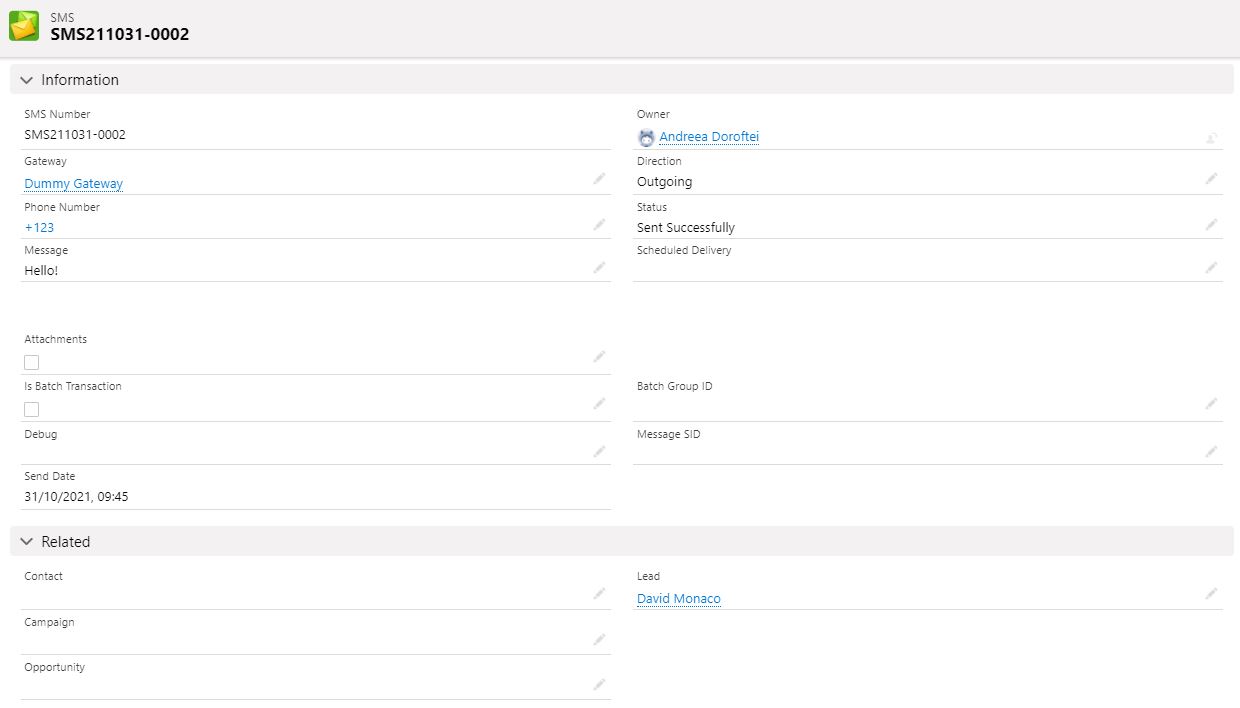This screenshot has height=708, width=1240.
Task: Edit the Is Batch Transaction pencil icon
Action: point(599,403)
